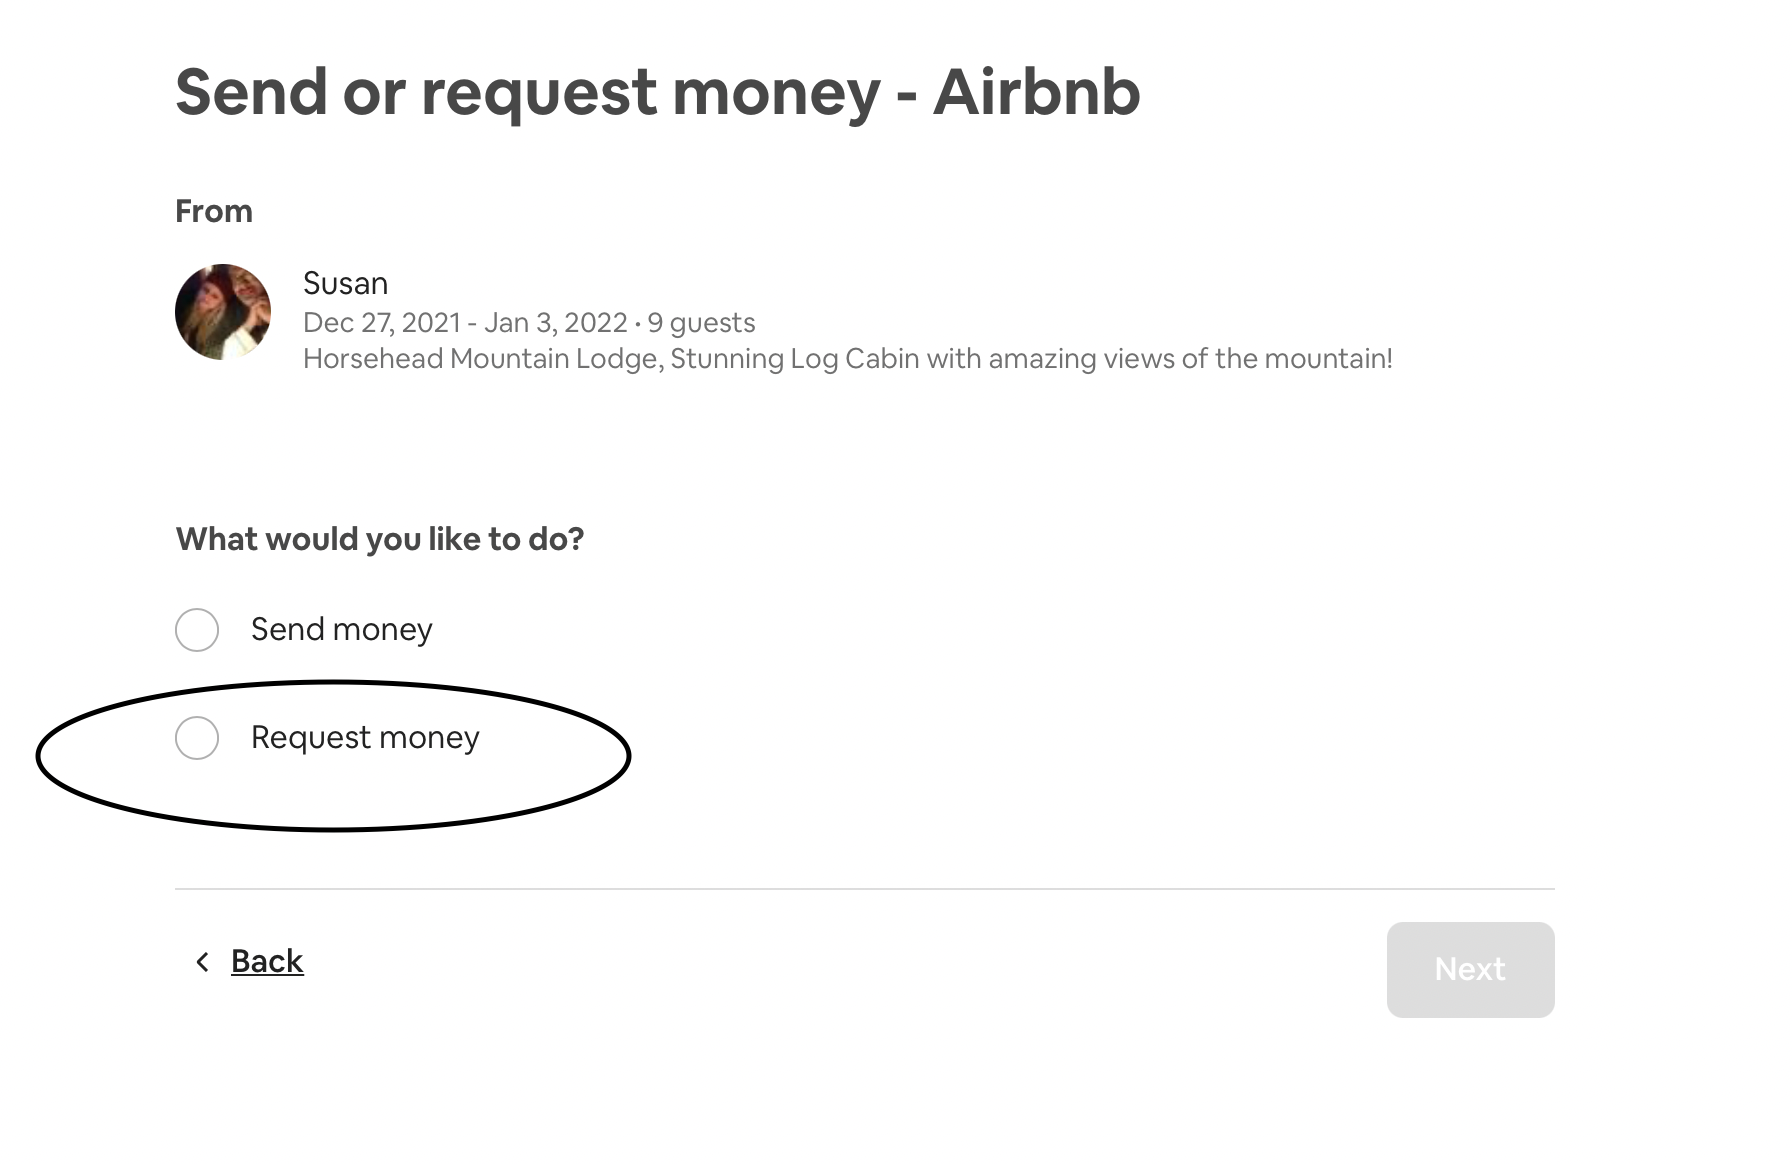Continue with the Next button

[1470, 970]
